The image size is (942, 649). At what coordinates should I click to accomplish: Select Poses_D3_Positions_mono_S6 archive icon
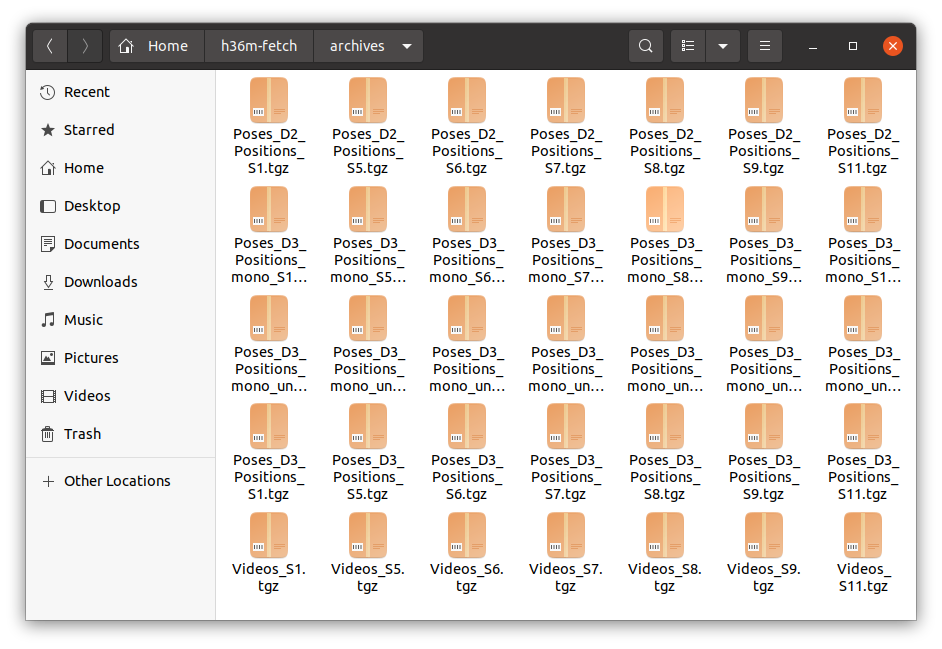pyautogui.click(x=467, y=209)
